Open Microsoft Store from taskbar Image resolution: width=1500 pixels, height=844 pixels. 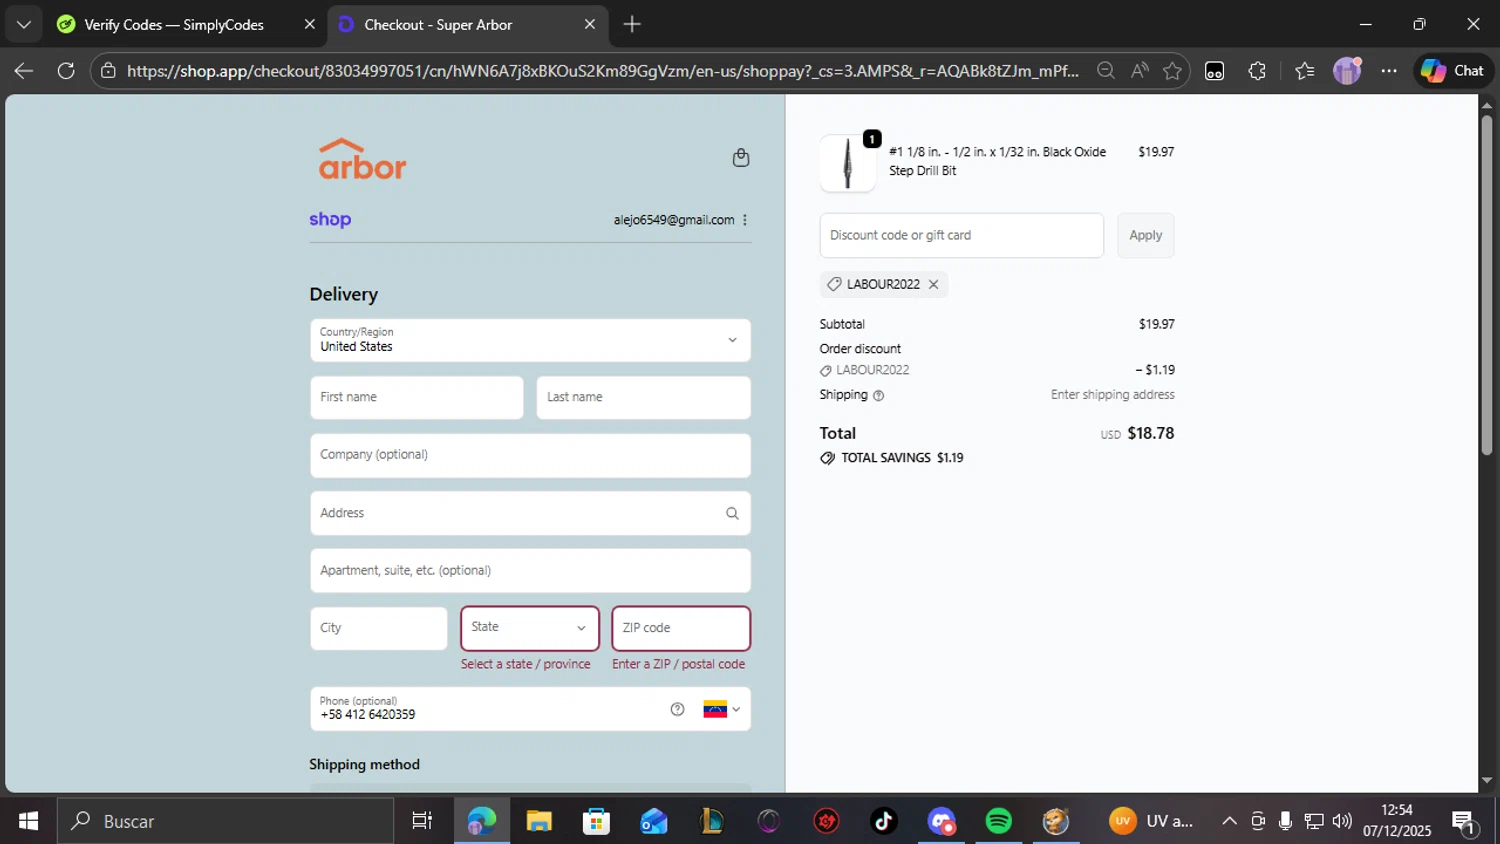pyautogui.click(x=596, y=821)
